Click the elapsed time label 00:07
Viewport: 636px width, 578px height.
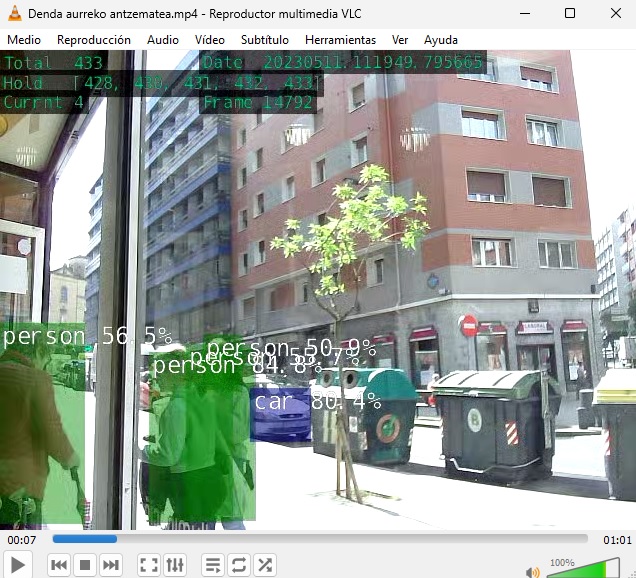coord(22,539)
